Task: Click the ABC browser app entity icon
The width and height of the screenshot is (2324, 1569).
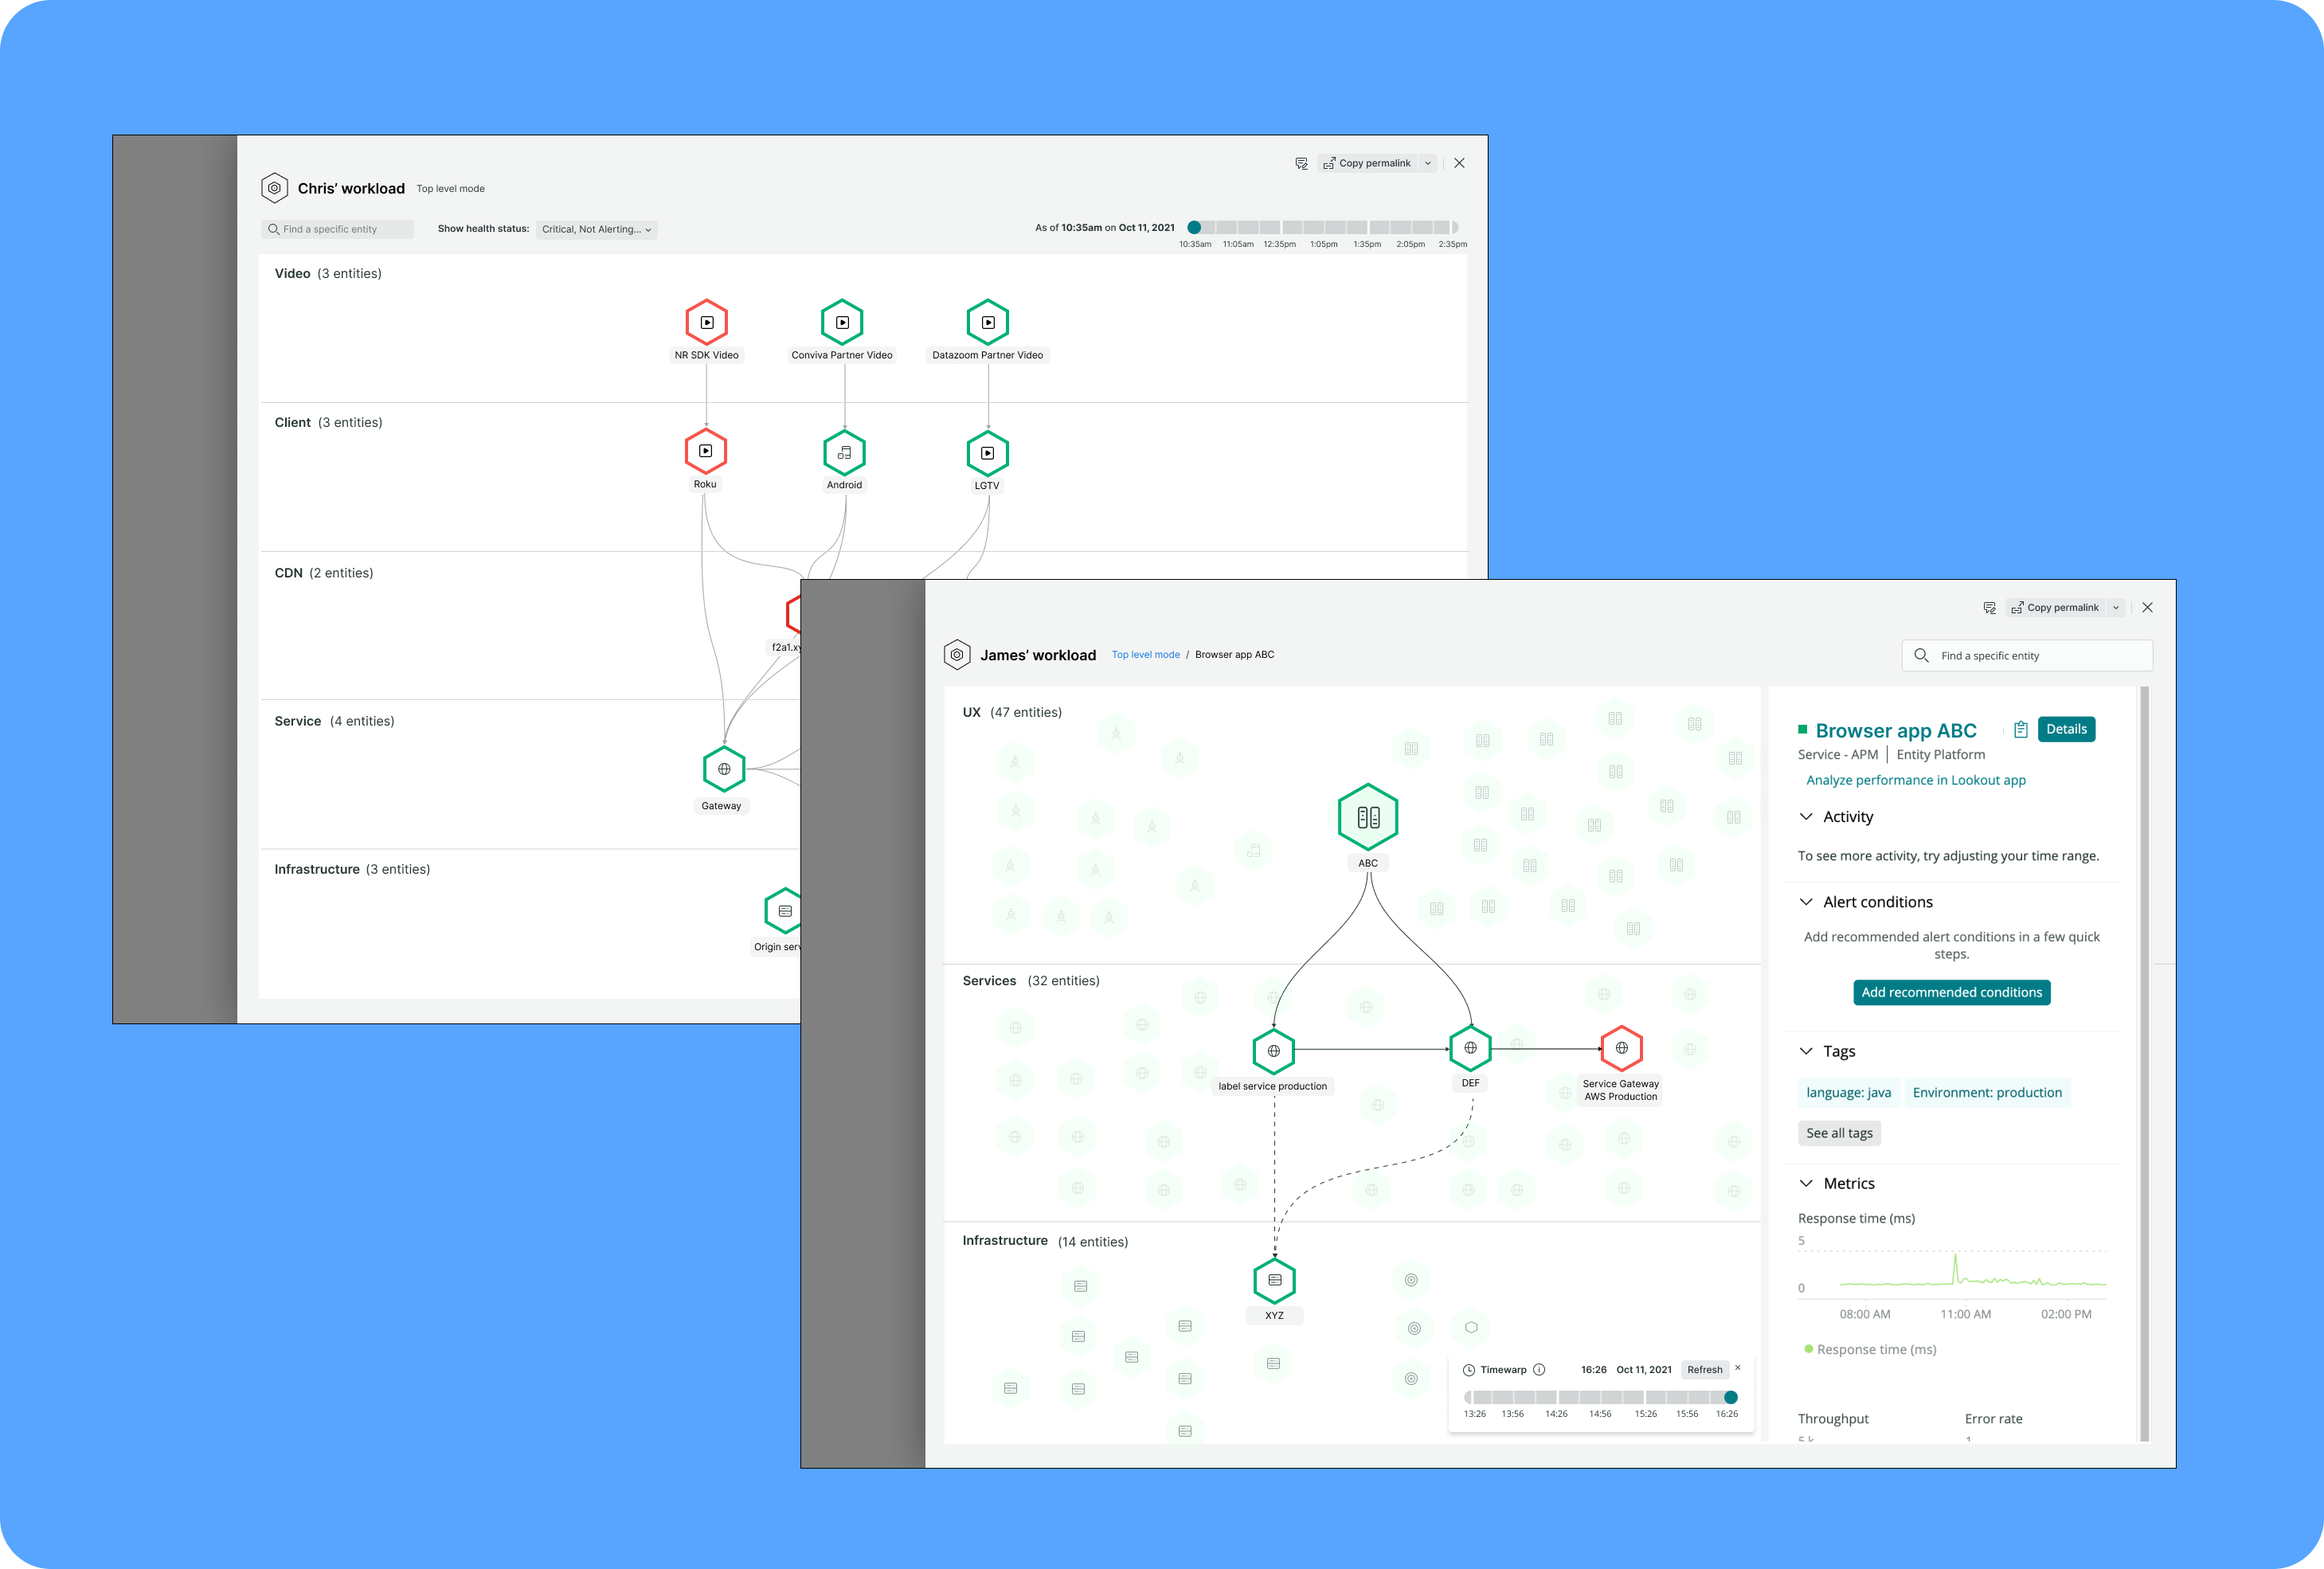Action: click(x=1367, y=816)
